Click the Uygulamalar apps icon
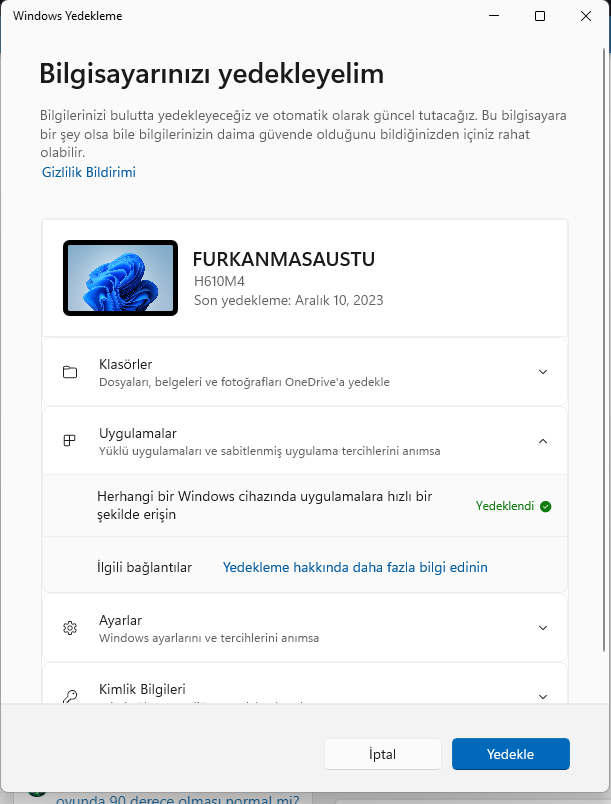Screen dimensions: 611x804 69,440
